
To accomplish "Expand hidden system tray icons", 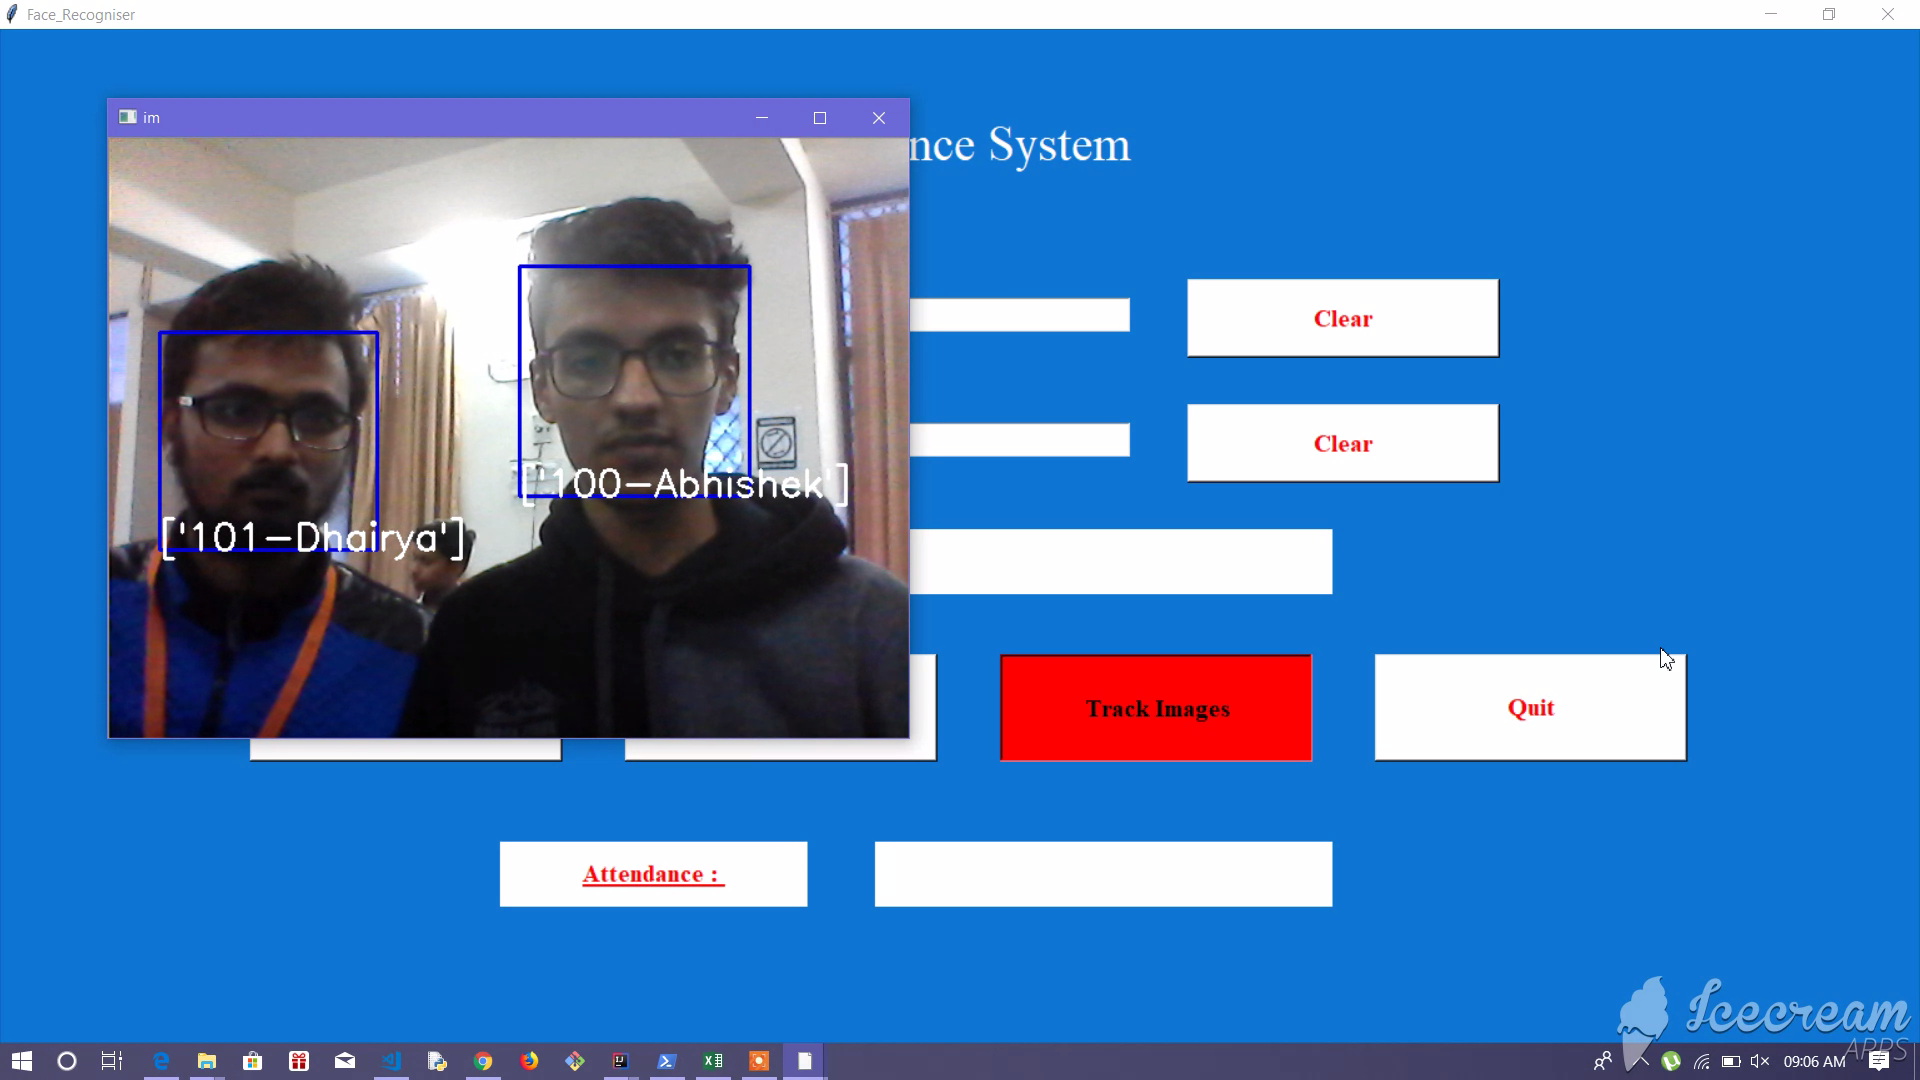I will [1643, 1061].
